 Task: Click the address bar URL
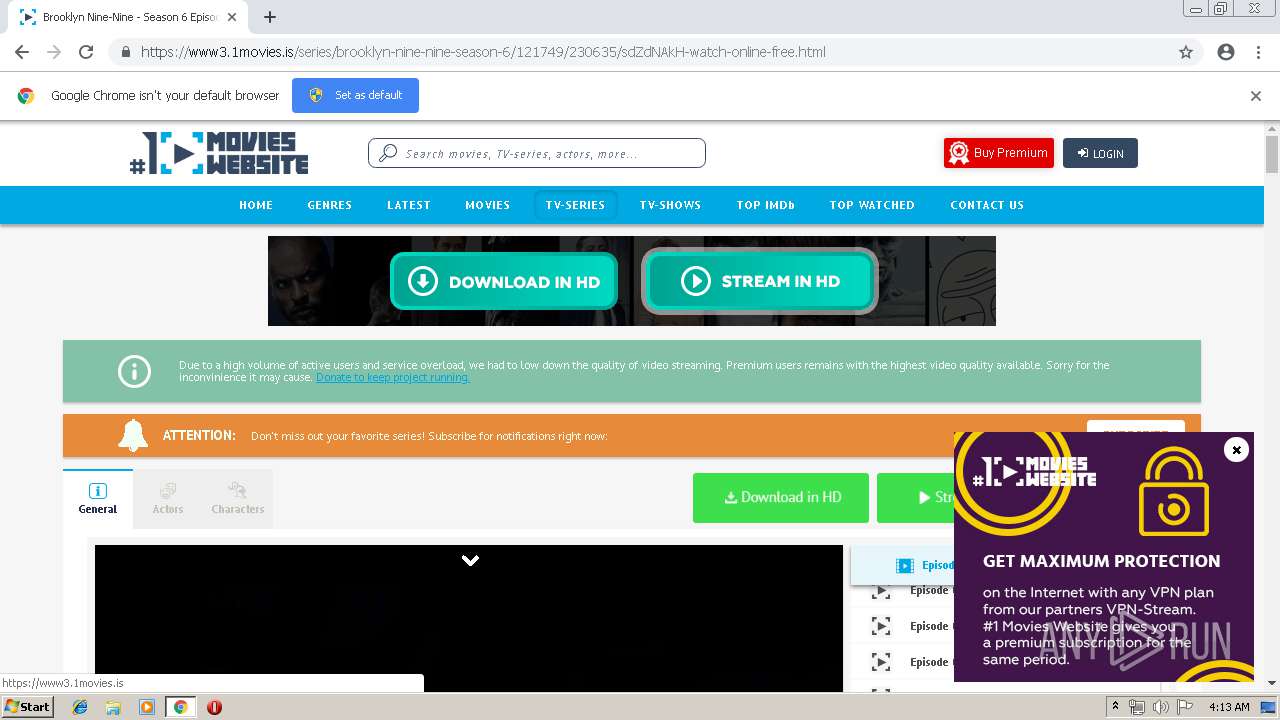tap(483, 52)
